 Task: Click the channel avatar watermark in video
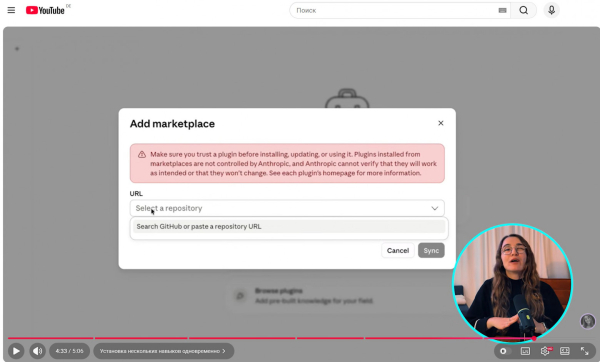588,321
